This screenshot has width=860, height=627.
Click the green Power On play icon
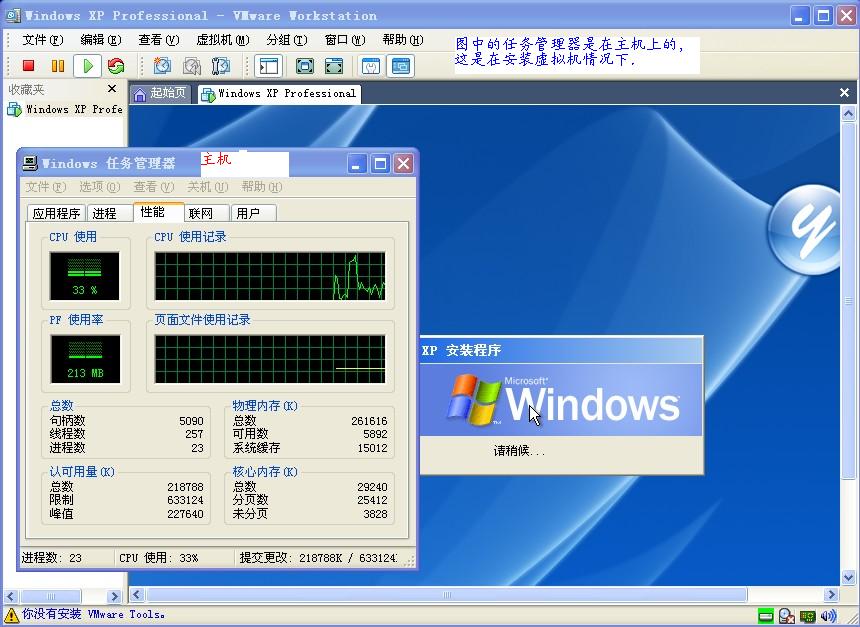click(87, 66)
